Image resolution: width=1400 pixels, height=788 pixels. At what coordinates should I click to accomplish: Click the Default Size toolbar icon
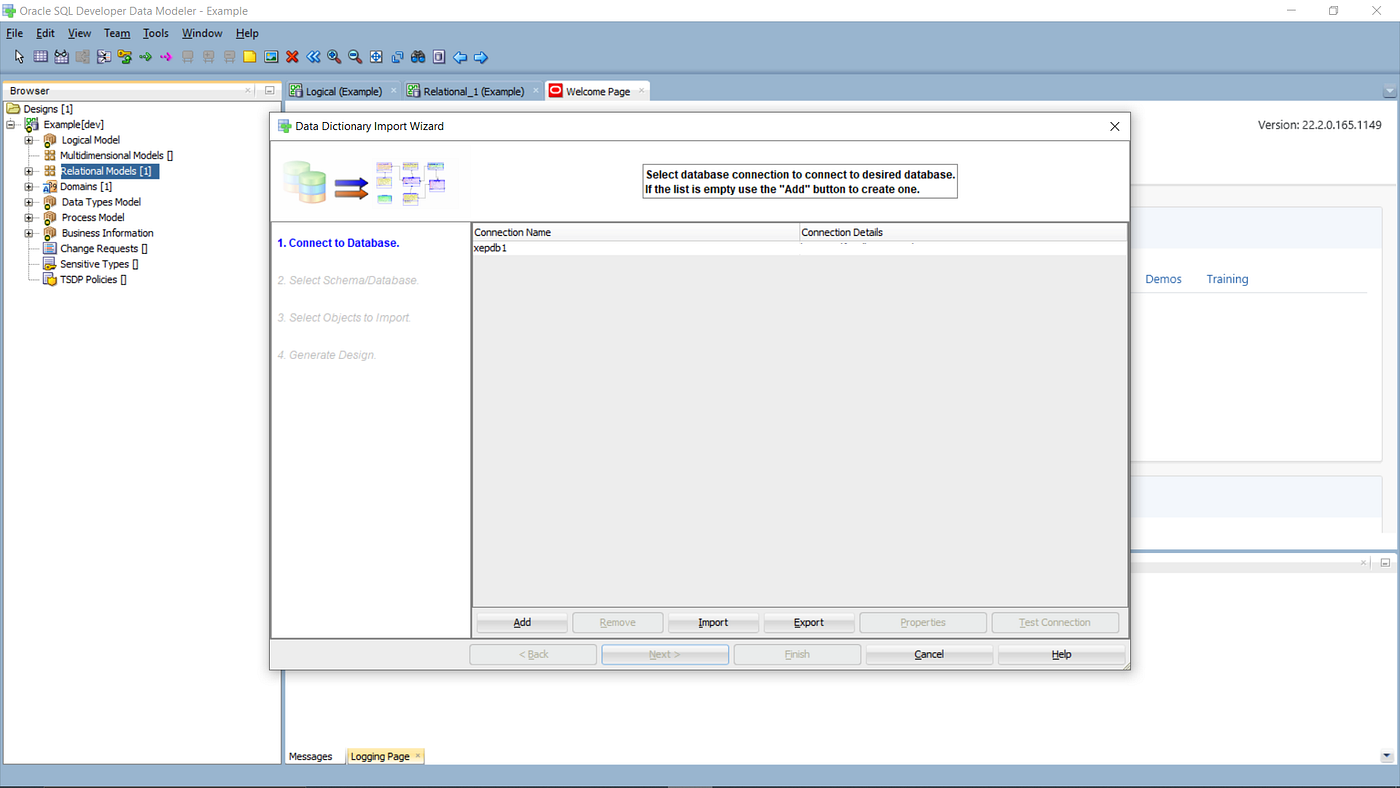[x=397, y=57]
